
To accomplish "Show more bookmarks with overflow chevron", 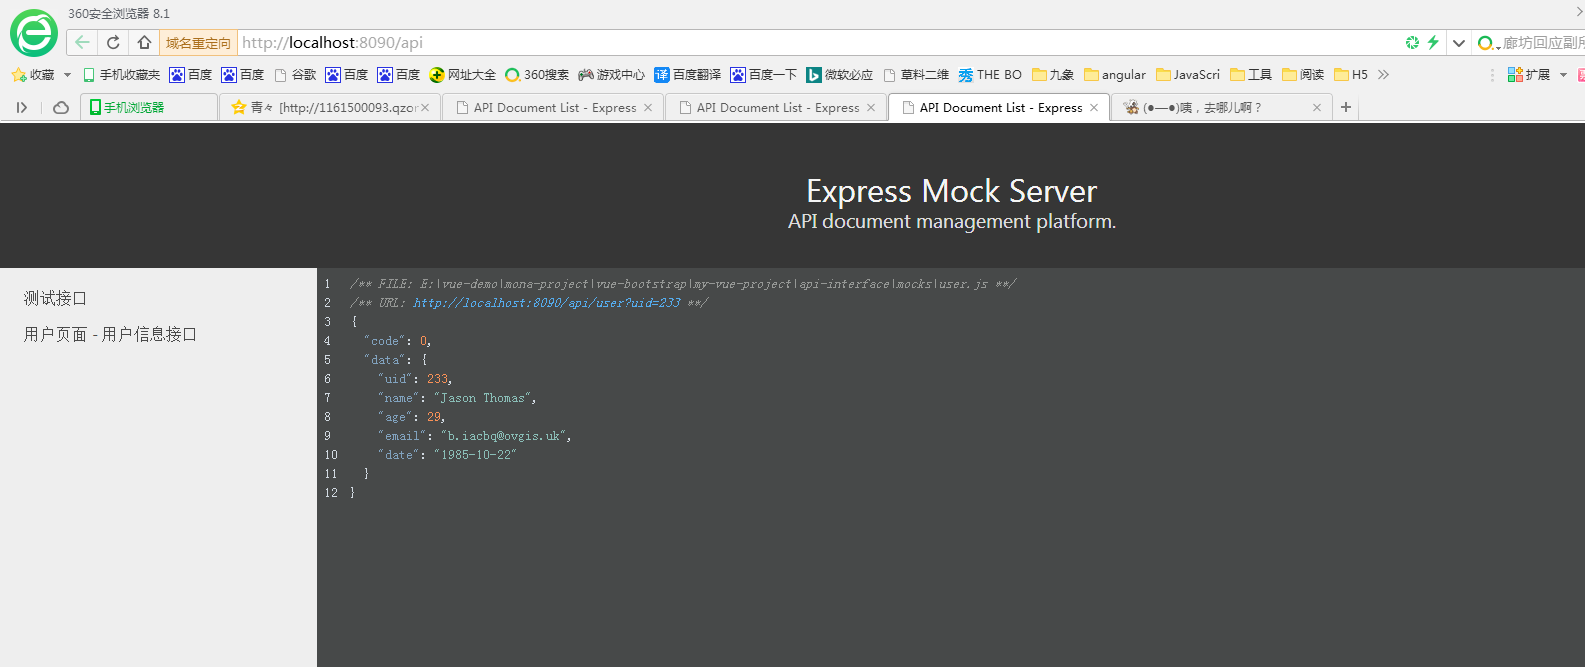I will [1383, 75].
